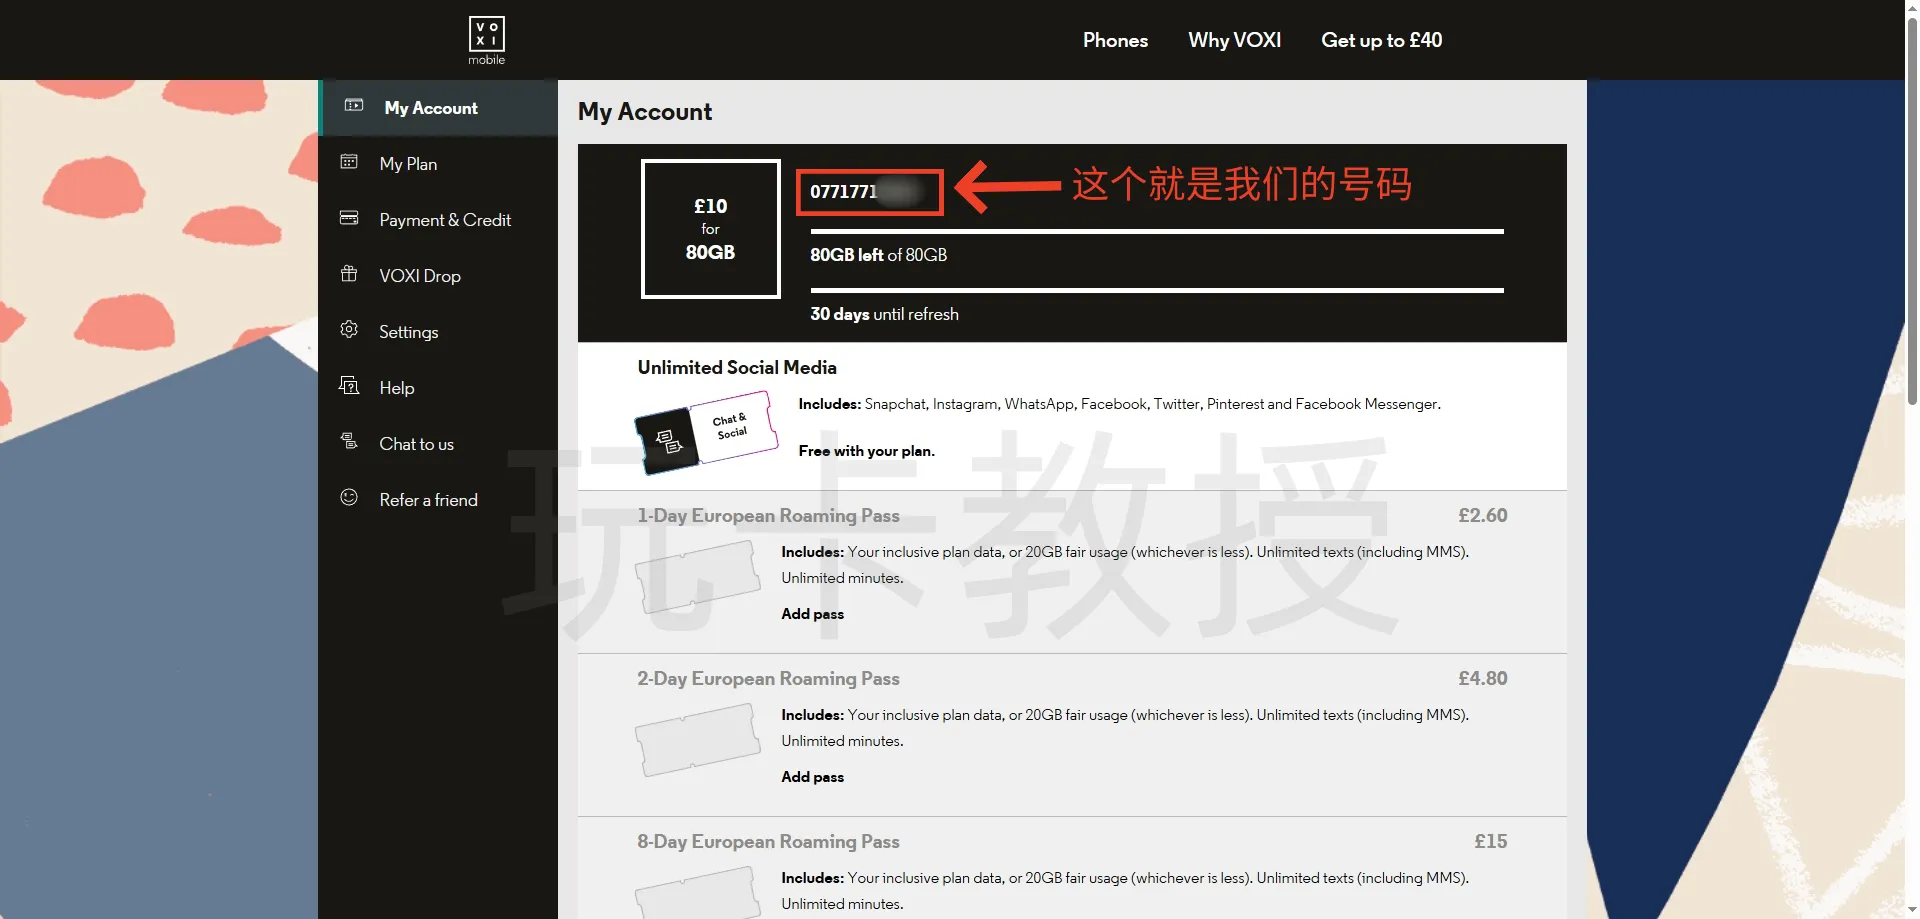Select the My Plan sidebar item
This screenshot has width=1920, height=919.
pyautogui.click(x=438, y=164)
